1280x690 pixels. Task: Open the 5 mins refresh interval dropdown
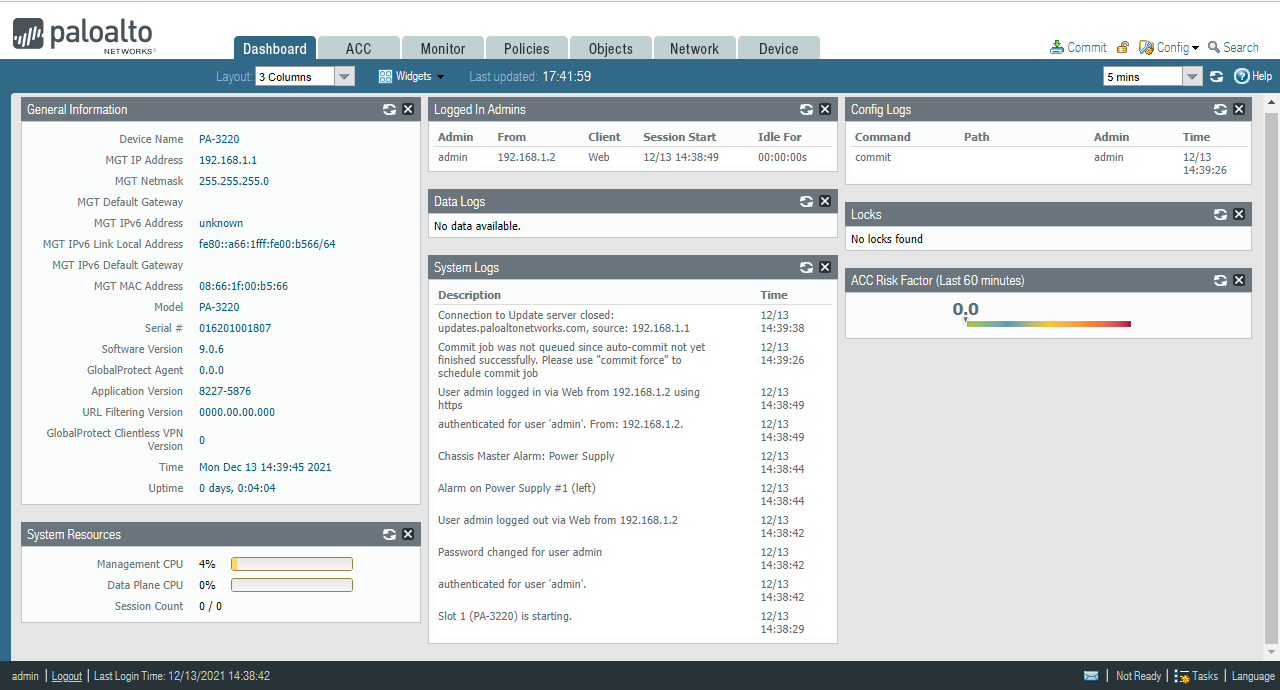1192,77
